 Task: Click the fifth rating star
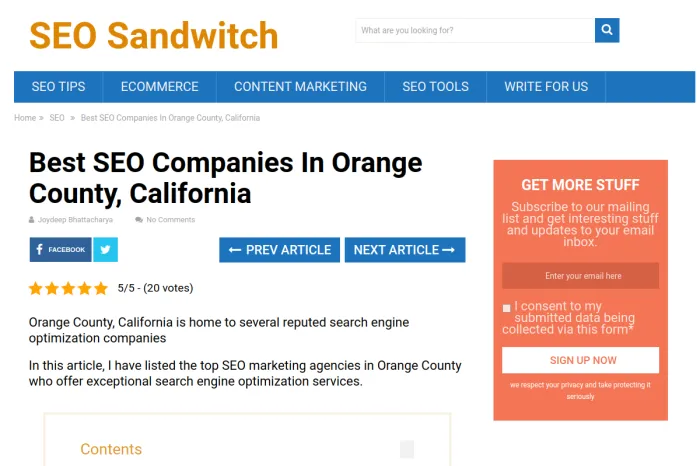coord(101,288)
